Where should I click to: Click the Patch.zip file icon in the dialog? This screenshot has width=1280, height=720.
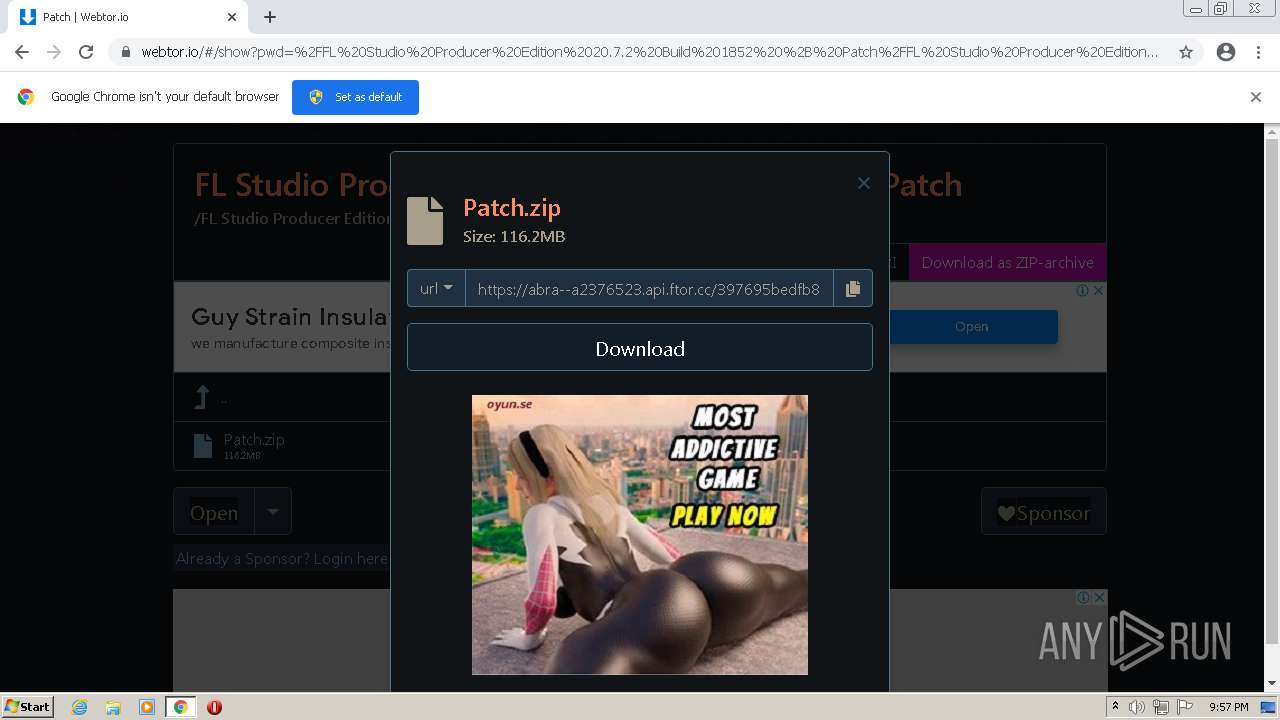coord(425,220)
